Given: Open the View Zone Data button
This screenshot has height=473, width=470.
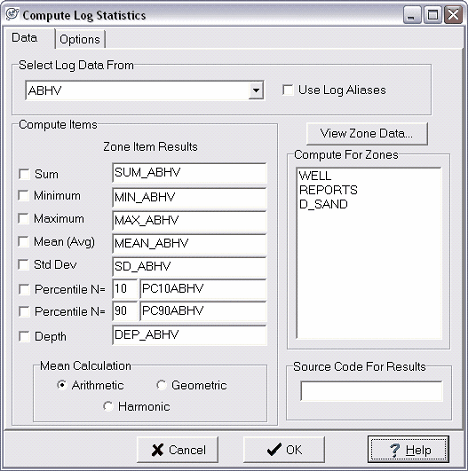Looking at the screenshot, I should coord(367,134).
